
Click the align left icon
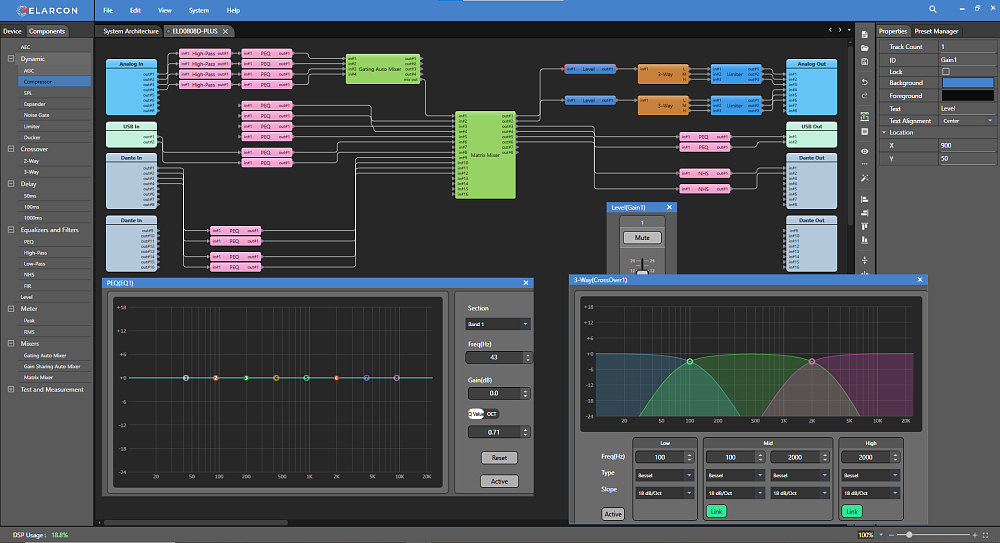(x=865, y=200)
